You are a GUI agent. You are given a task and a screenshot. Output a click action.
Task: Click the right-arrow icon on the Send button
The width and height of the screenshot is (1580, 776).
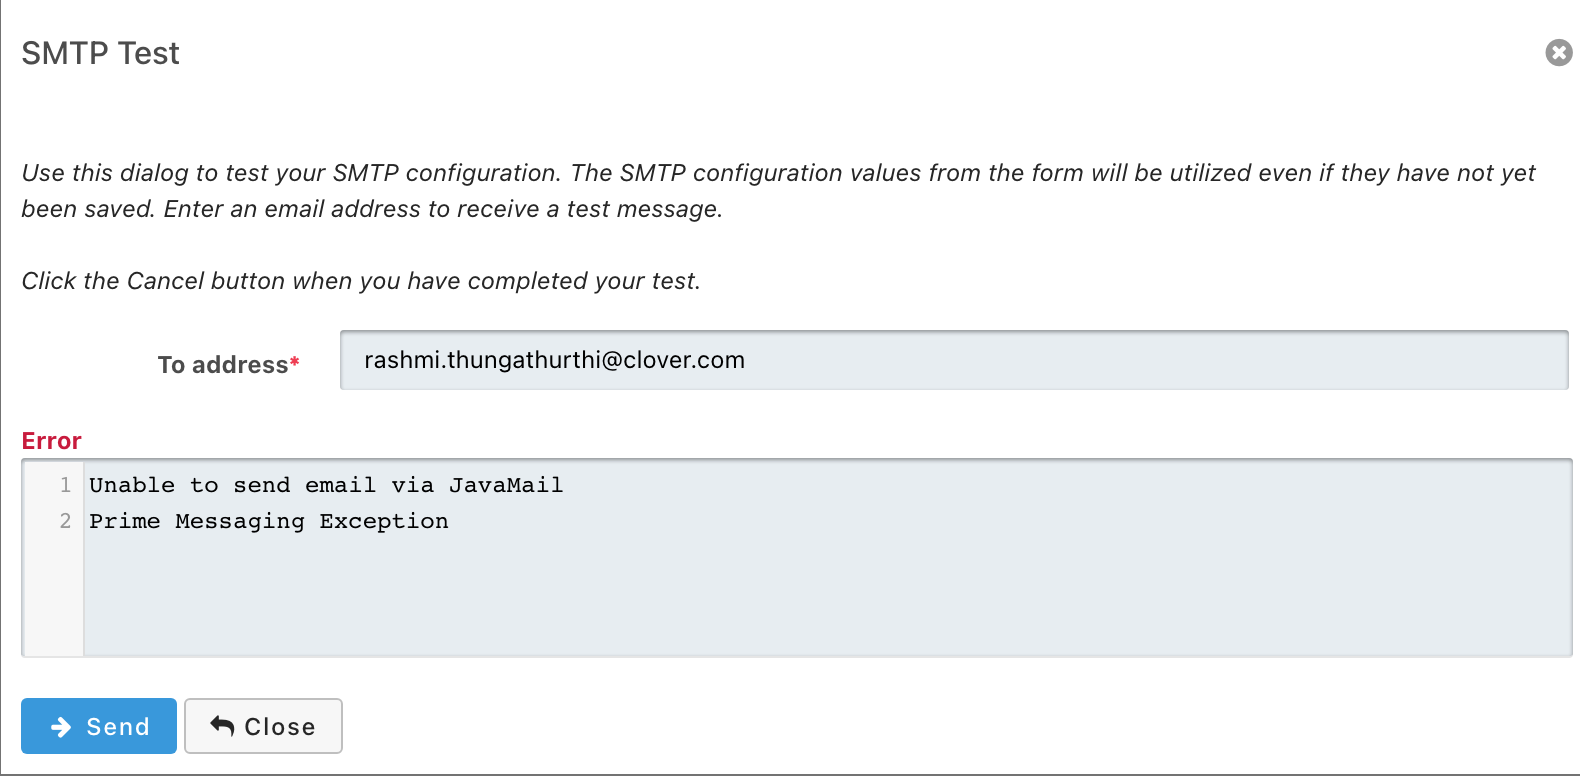pyautogui.click(x=61, y=727)
